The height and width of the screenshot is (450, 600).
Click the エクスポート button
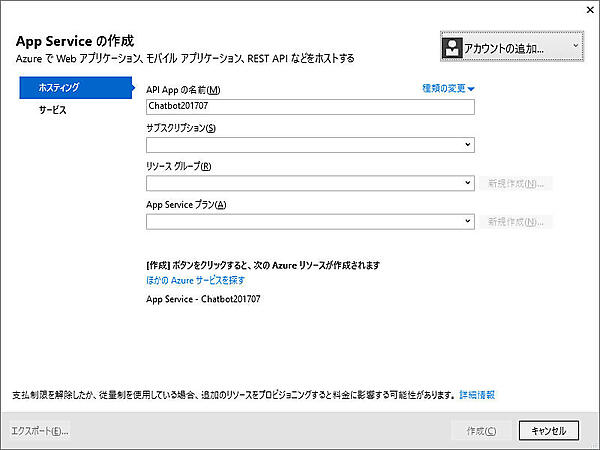coord(39,431)
